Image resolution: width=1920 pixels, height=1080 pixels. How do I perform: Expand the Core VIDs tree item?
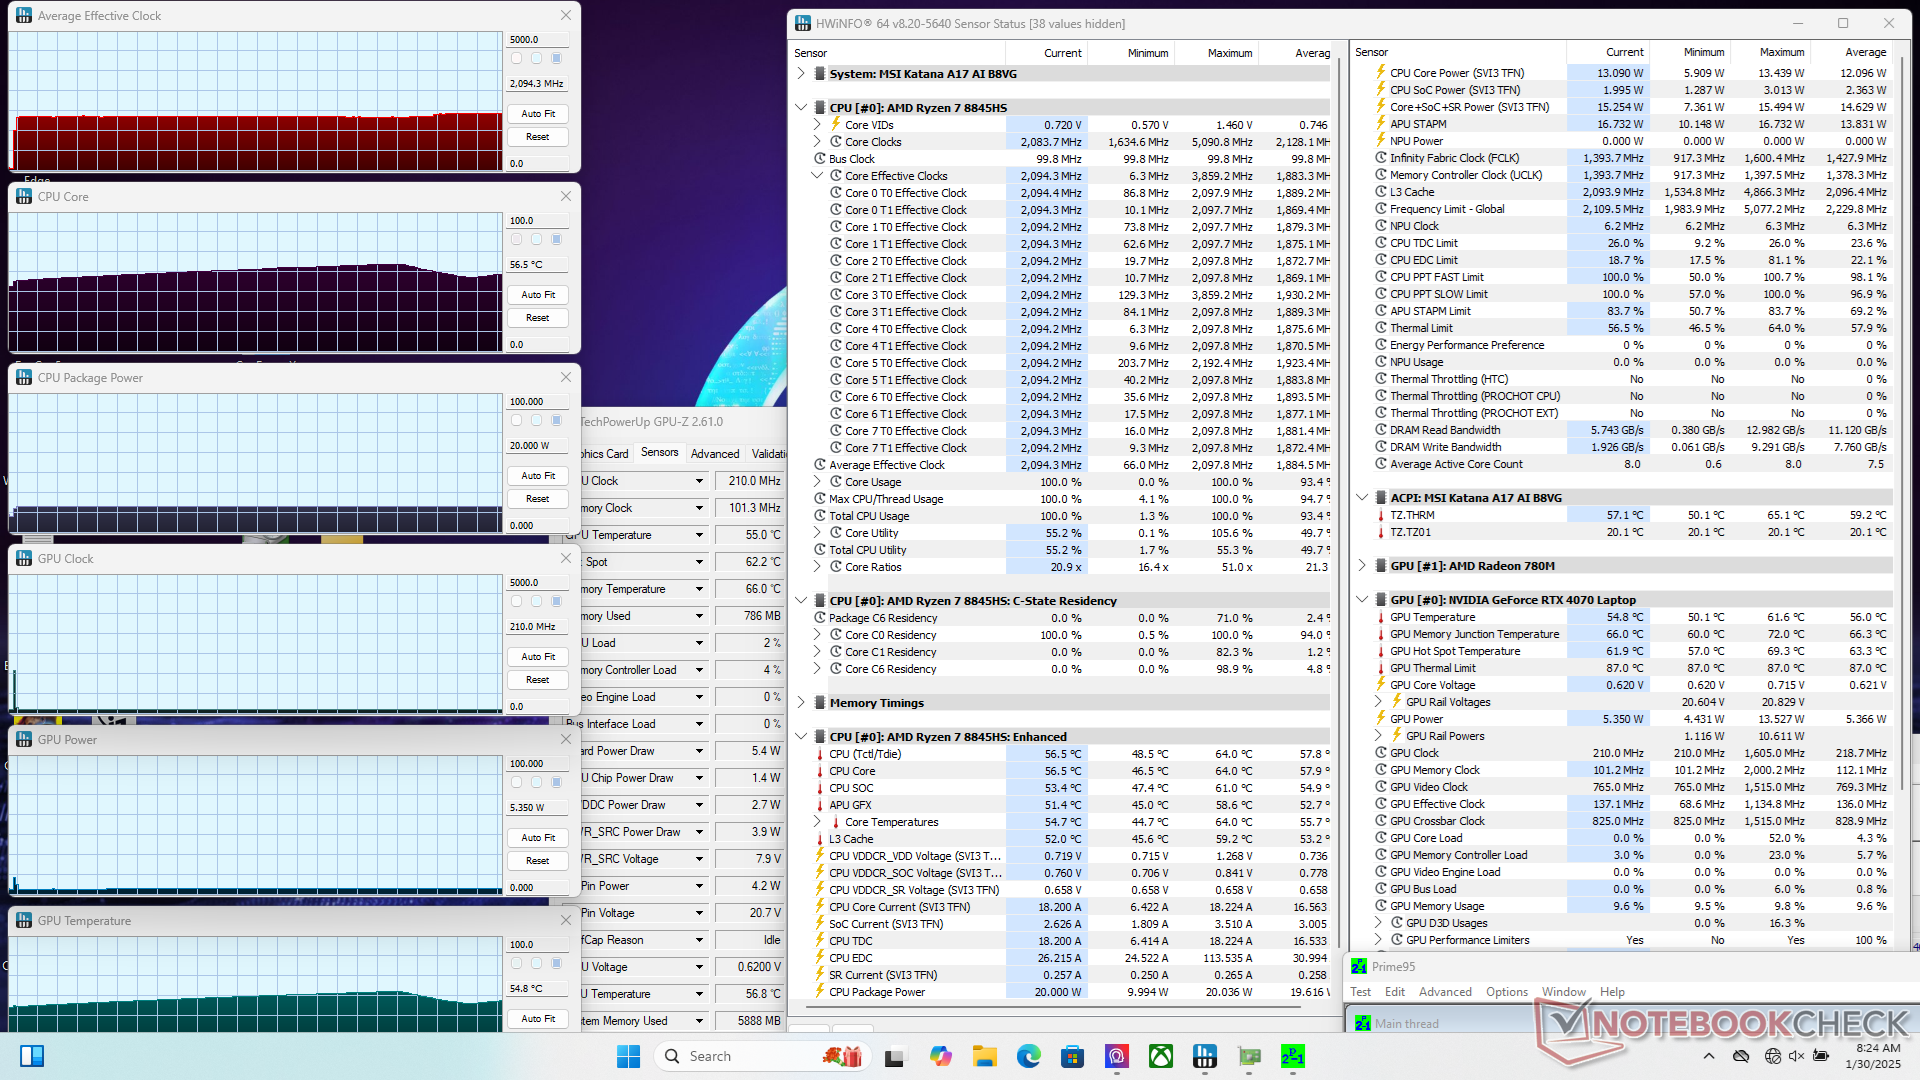coord(817,125)
